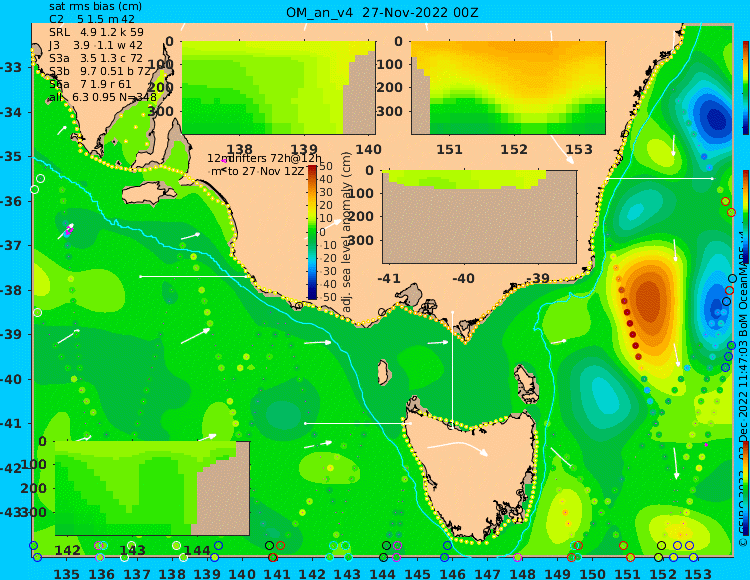This screenshot has height=580, width=750.
Task: Click longitude label 146
Action: coord(452,573)
